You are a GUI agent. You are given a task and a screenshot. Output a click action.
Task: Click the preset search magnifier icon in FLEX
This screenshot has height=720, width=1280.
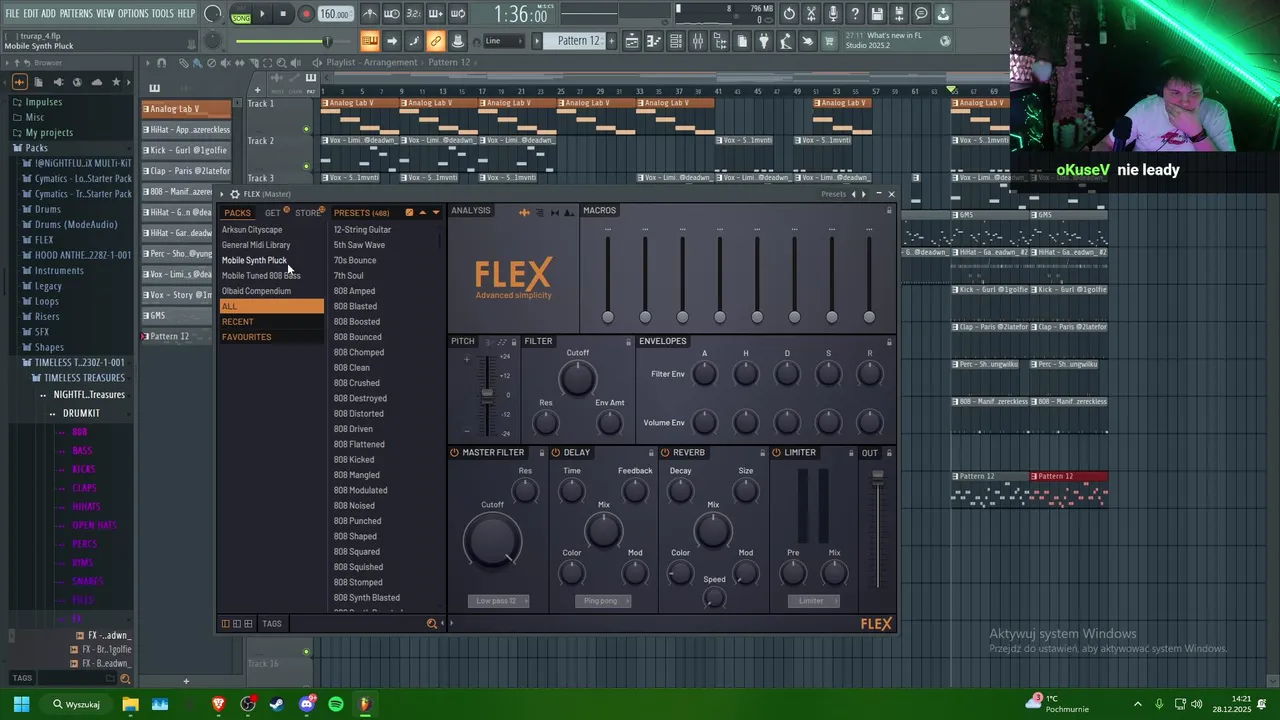(432, 624)
